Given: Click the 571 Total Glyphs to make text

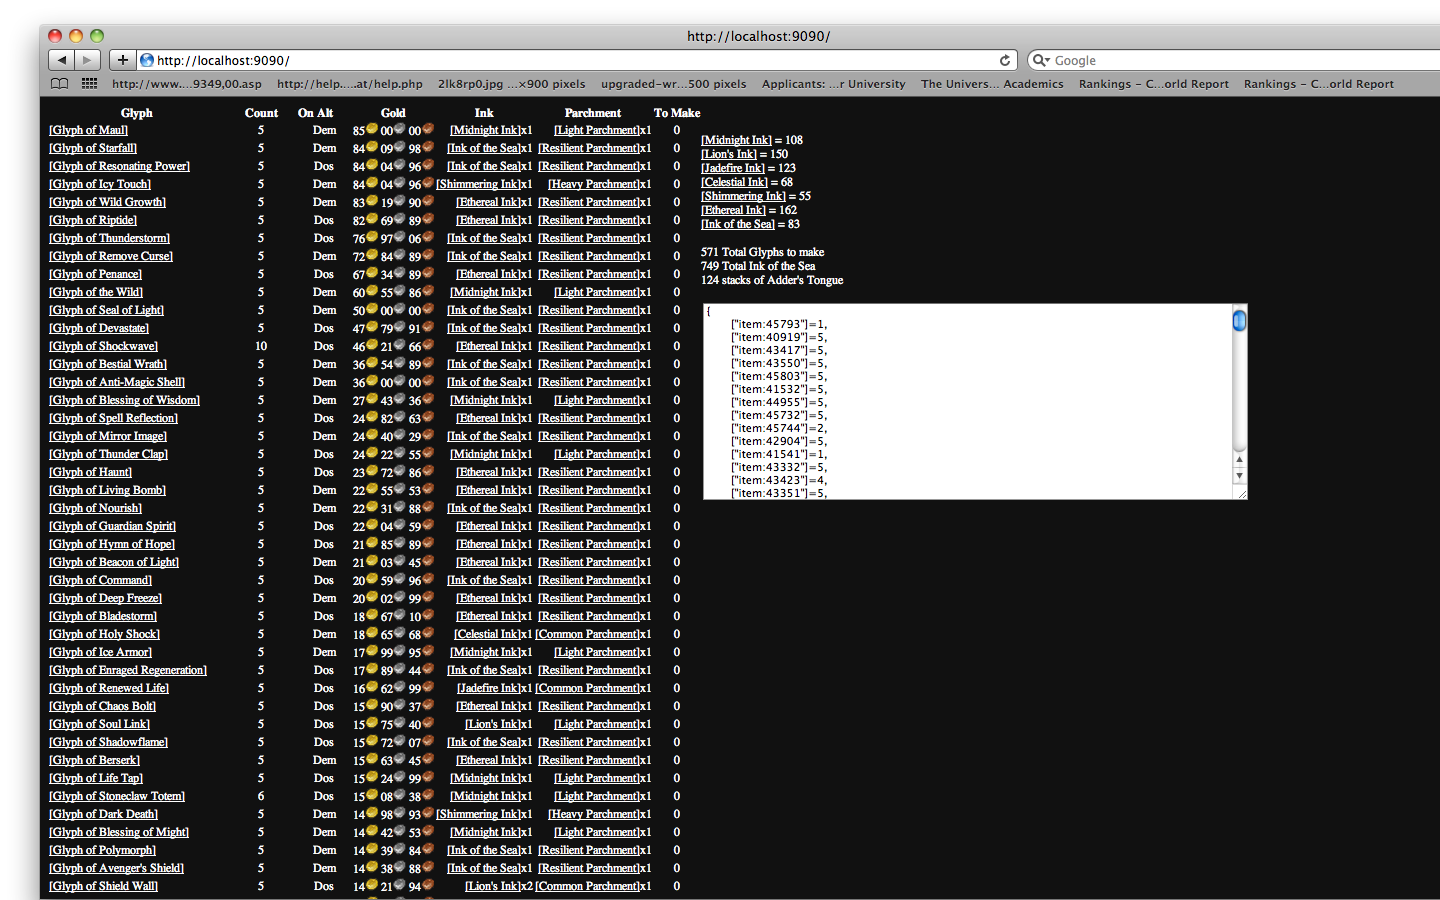Looking at the screenshot, I should 763,252.
